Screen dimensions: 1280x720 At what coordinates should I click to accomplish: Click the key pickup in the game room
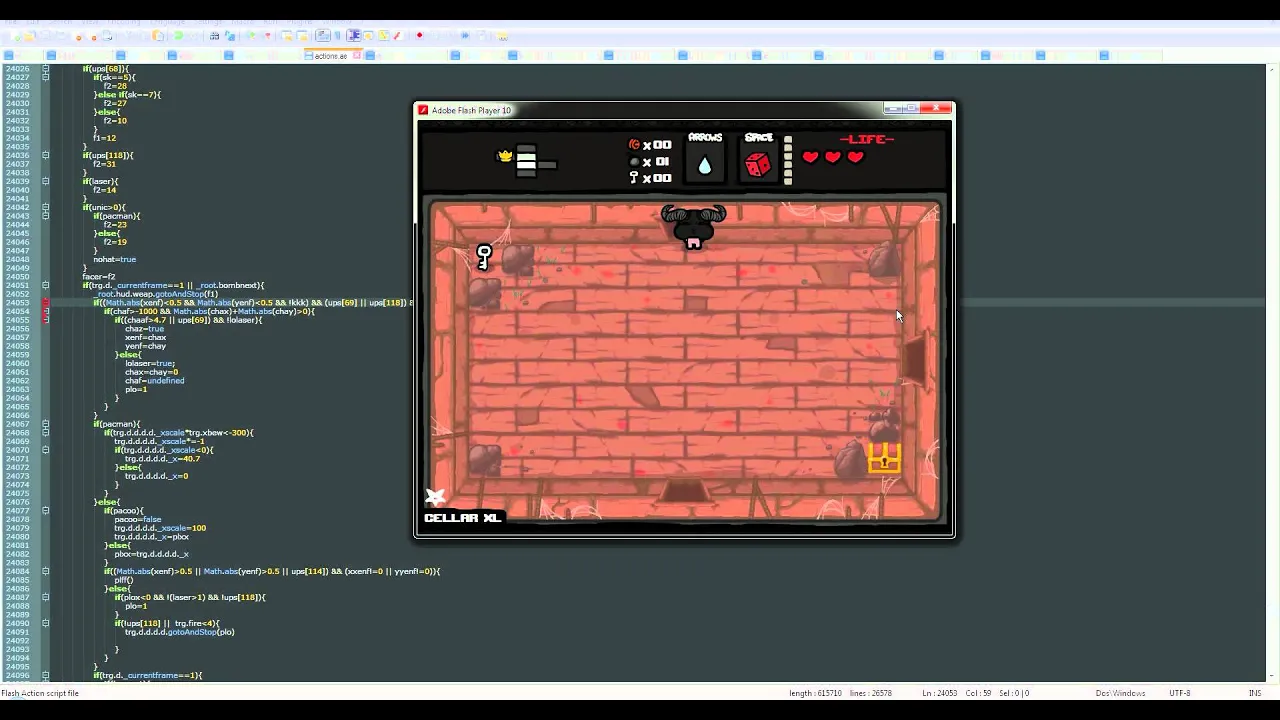coord(484,257)
